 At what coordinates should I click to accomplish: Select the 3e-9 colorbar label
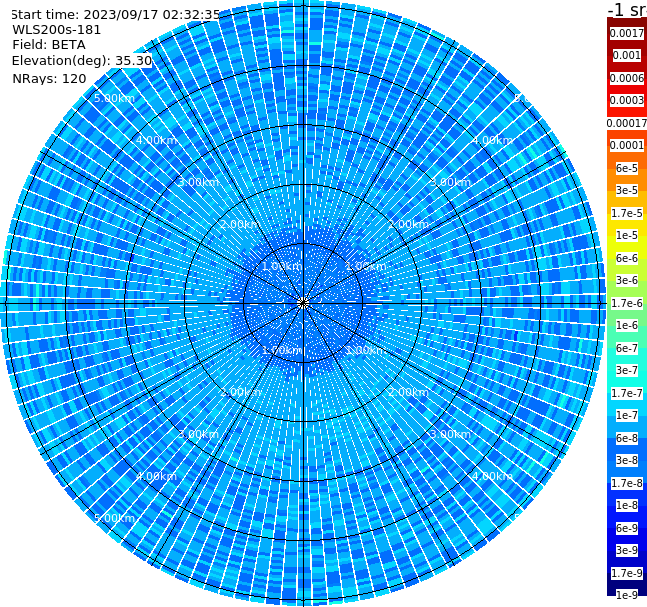tap(627, 550)
